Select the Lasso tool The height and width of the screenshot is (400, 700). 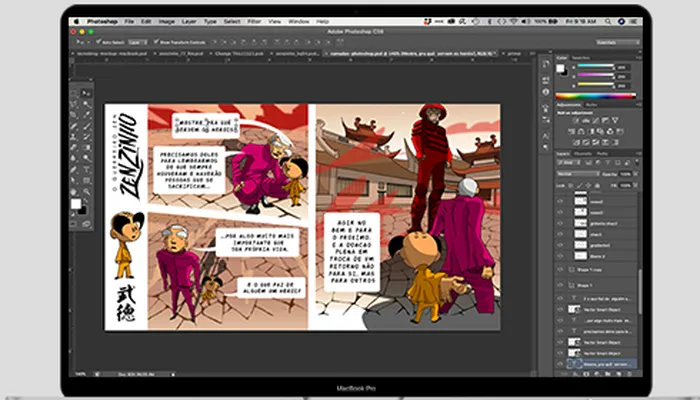75,104
